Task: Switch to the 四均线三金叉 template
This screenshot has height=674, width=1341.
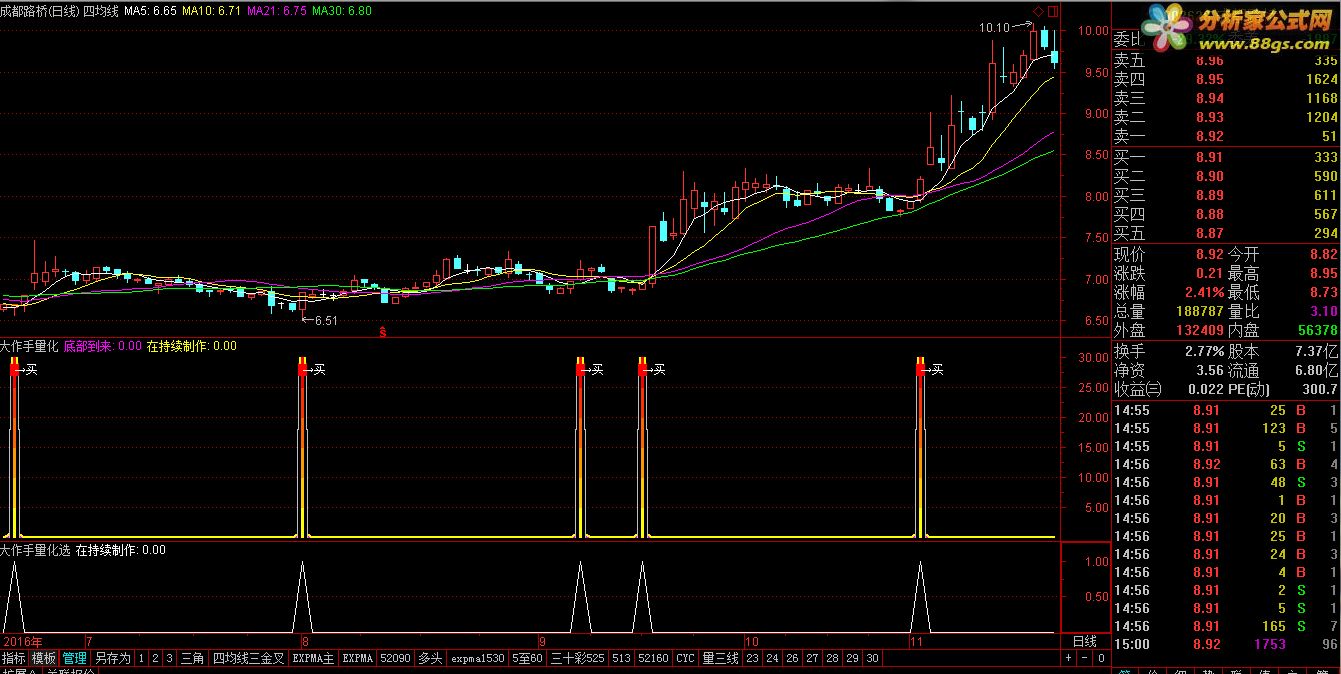Action: click(248, 659)
